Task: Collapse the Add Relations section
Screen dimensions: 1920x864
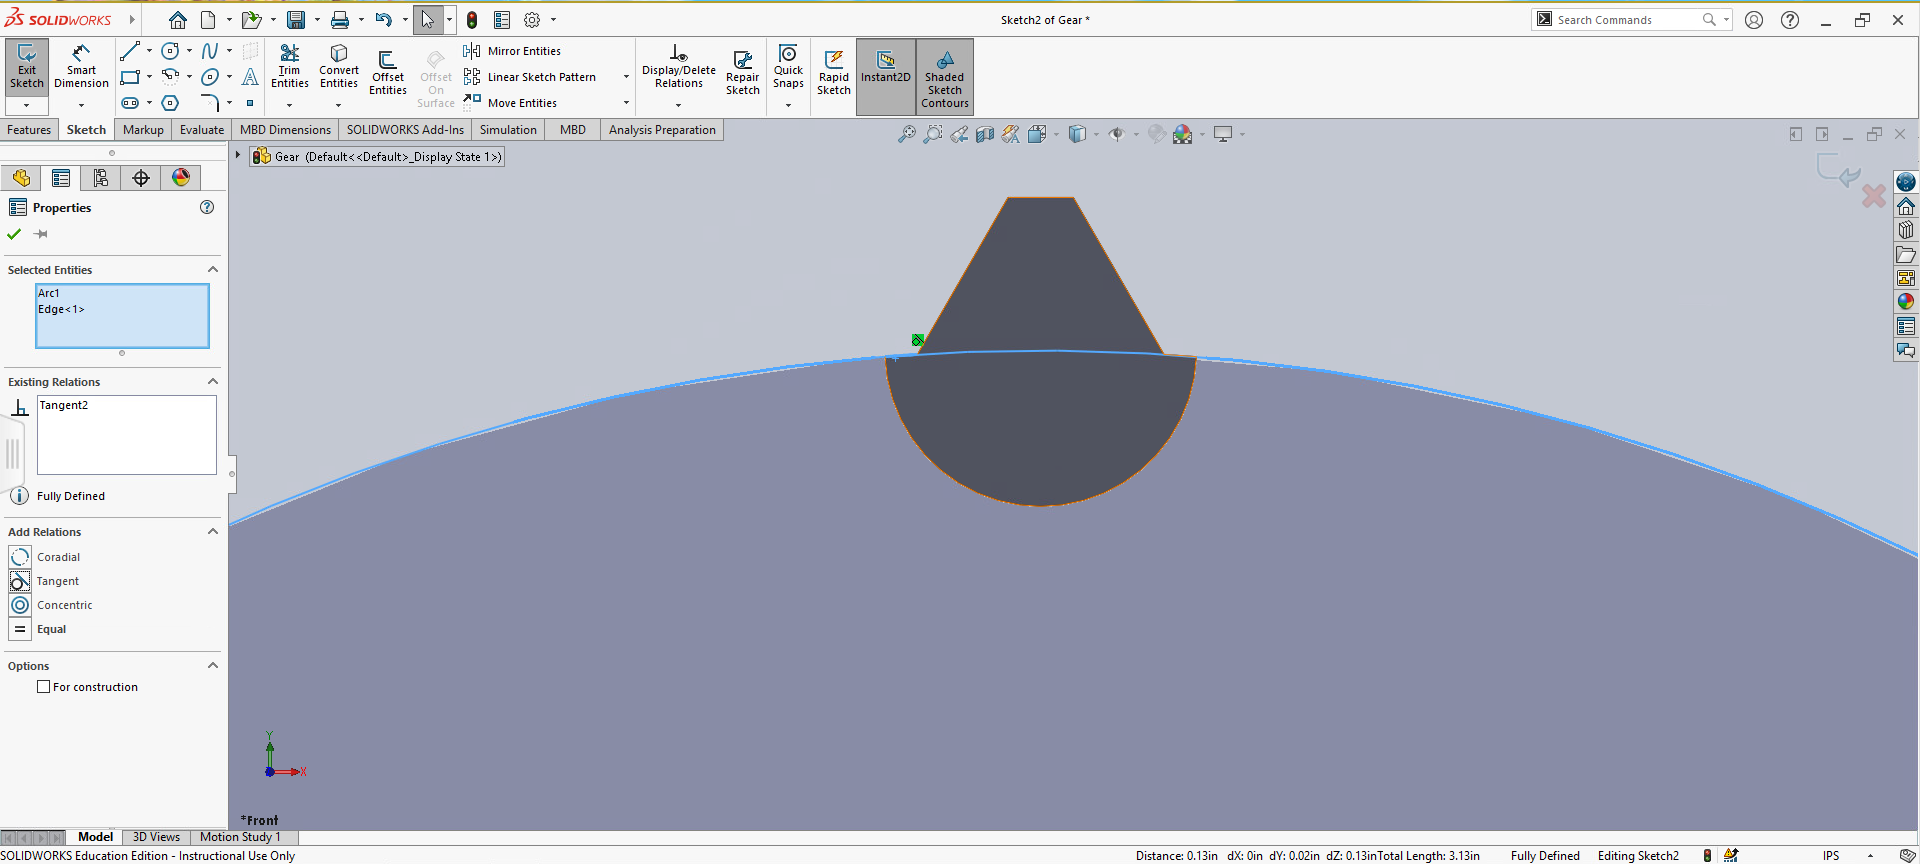Action: click(x=212, y=532)
